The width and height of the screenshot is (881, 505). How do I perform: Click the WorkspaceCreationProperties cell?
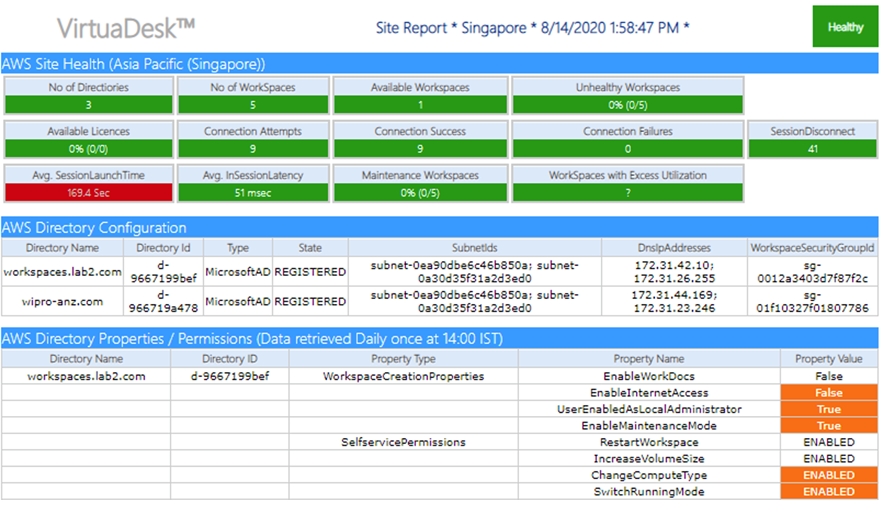pyautogui.click(x=403, y=376)
